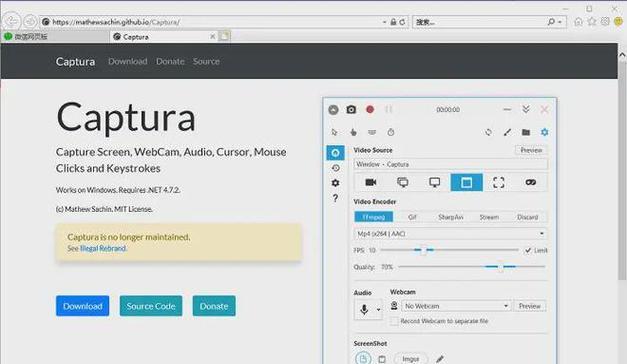The width and height of the screenshot is (627, 364).
Task: Click the teal Donate button
Action: click(x=214, y=306)
